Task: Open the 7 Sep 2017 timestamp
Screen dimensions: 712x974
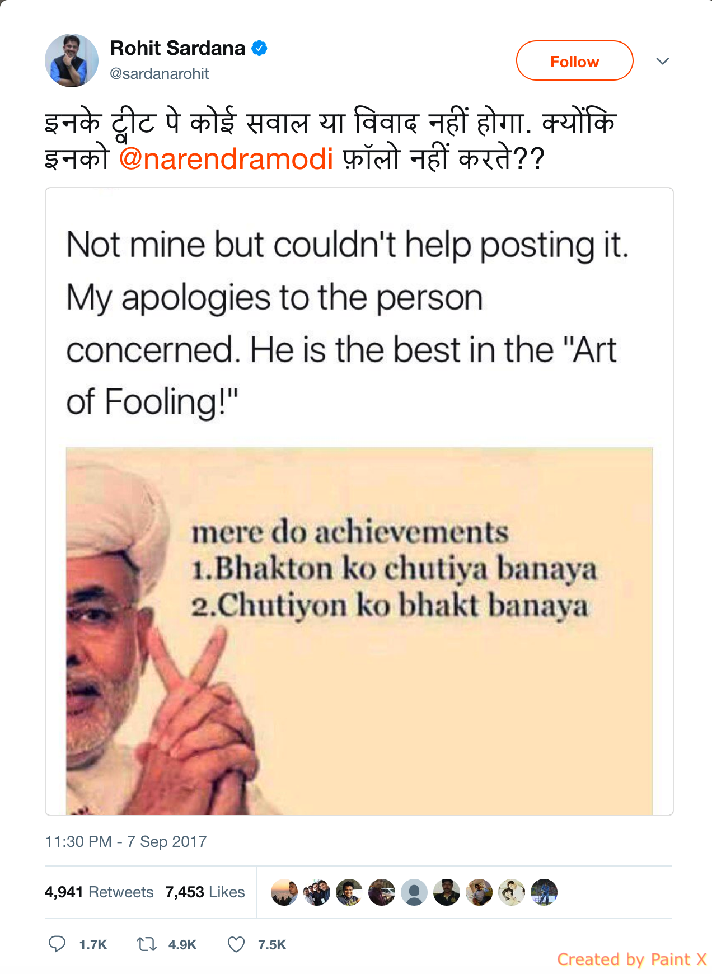Action: coord(126,842)
